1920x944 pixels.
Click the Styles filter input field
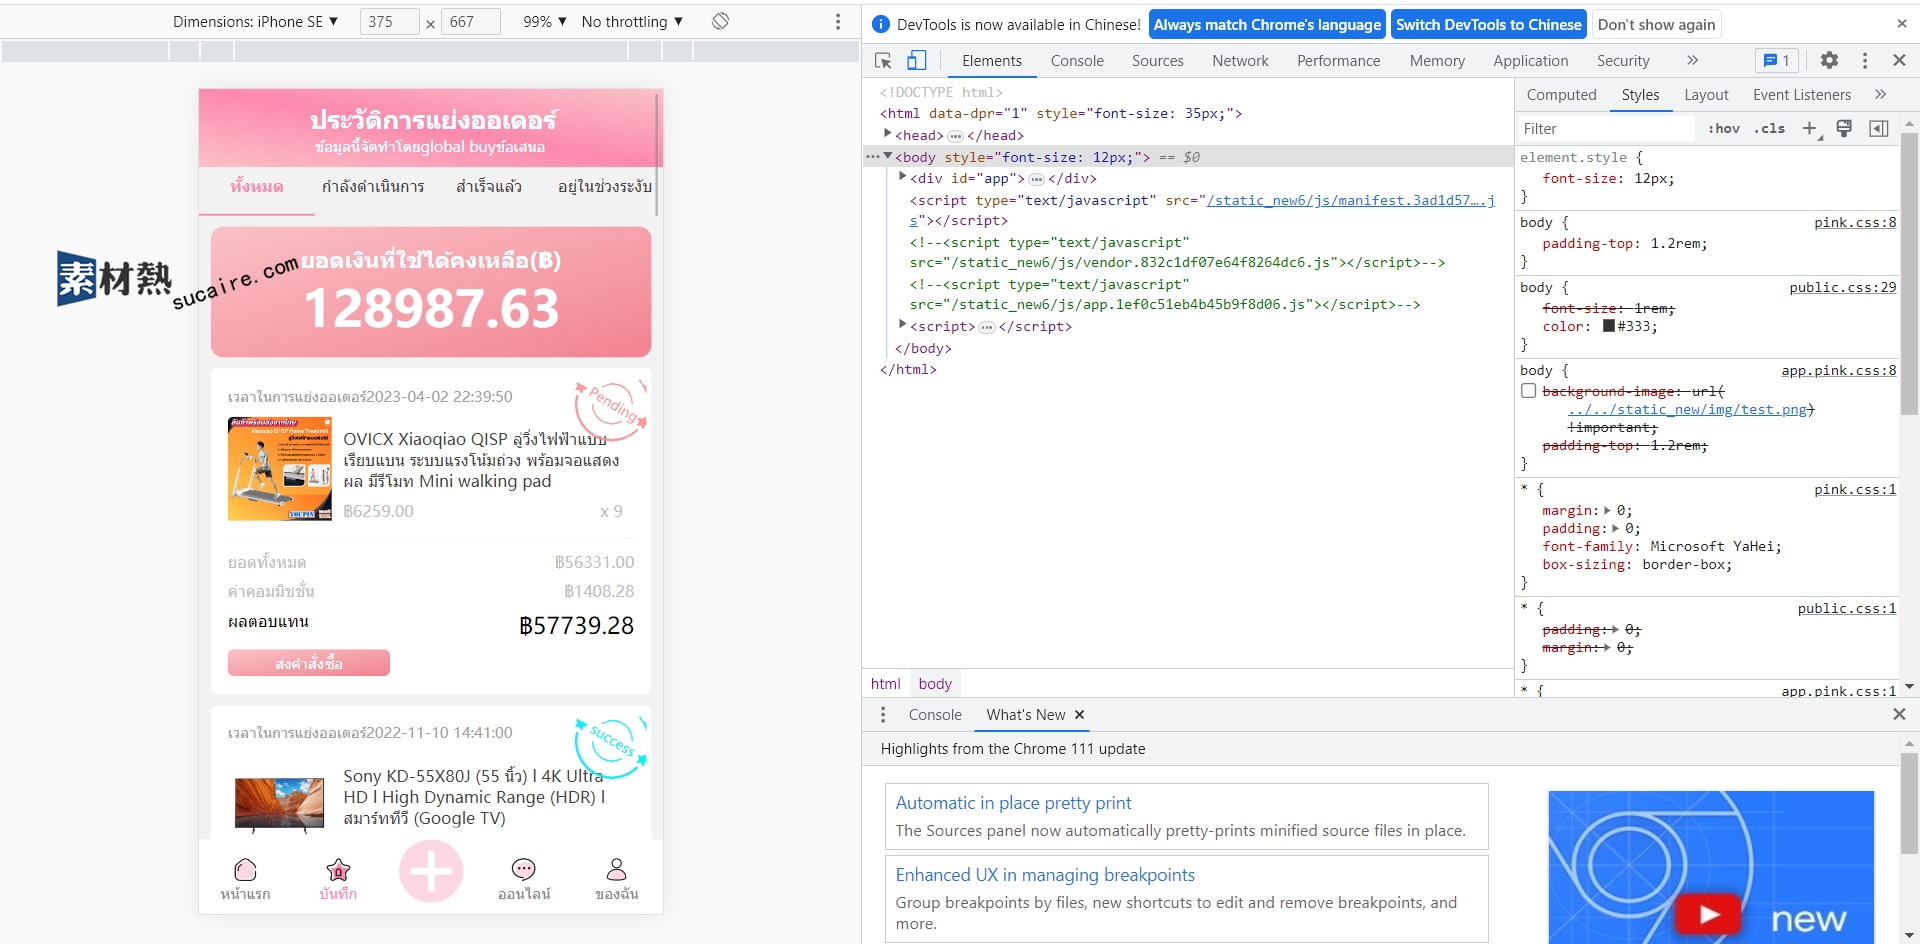1605,128
